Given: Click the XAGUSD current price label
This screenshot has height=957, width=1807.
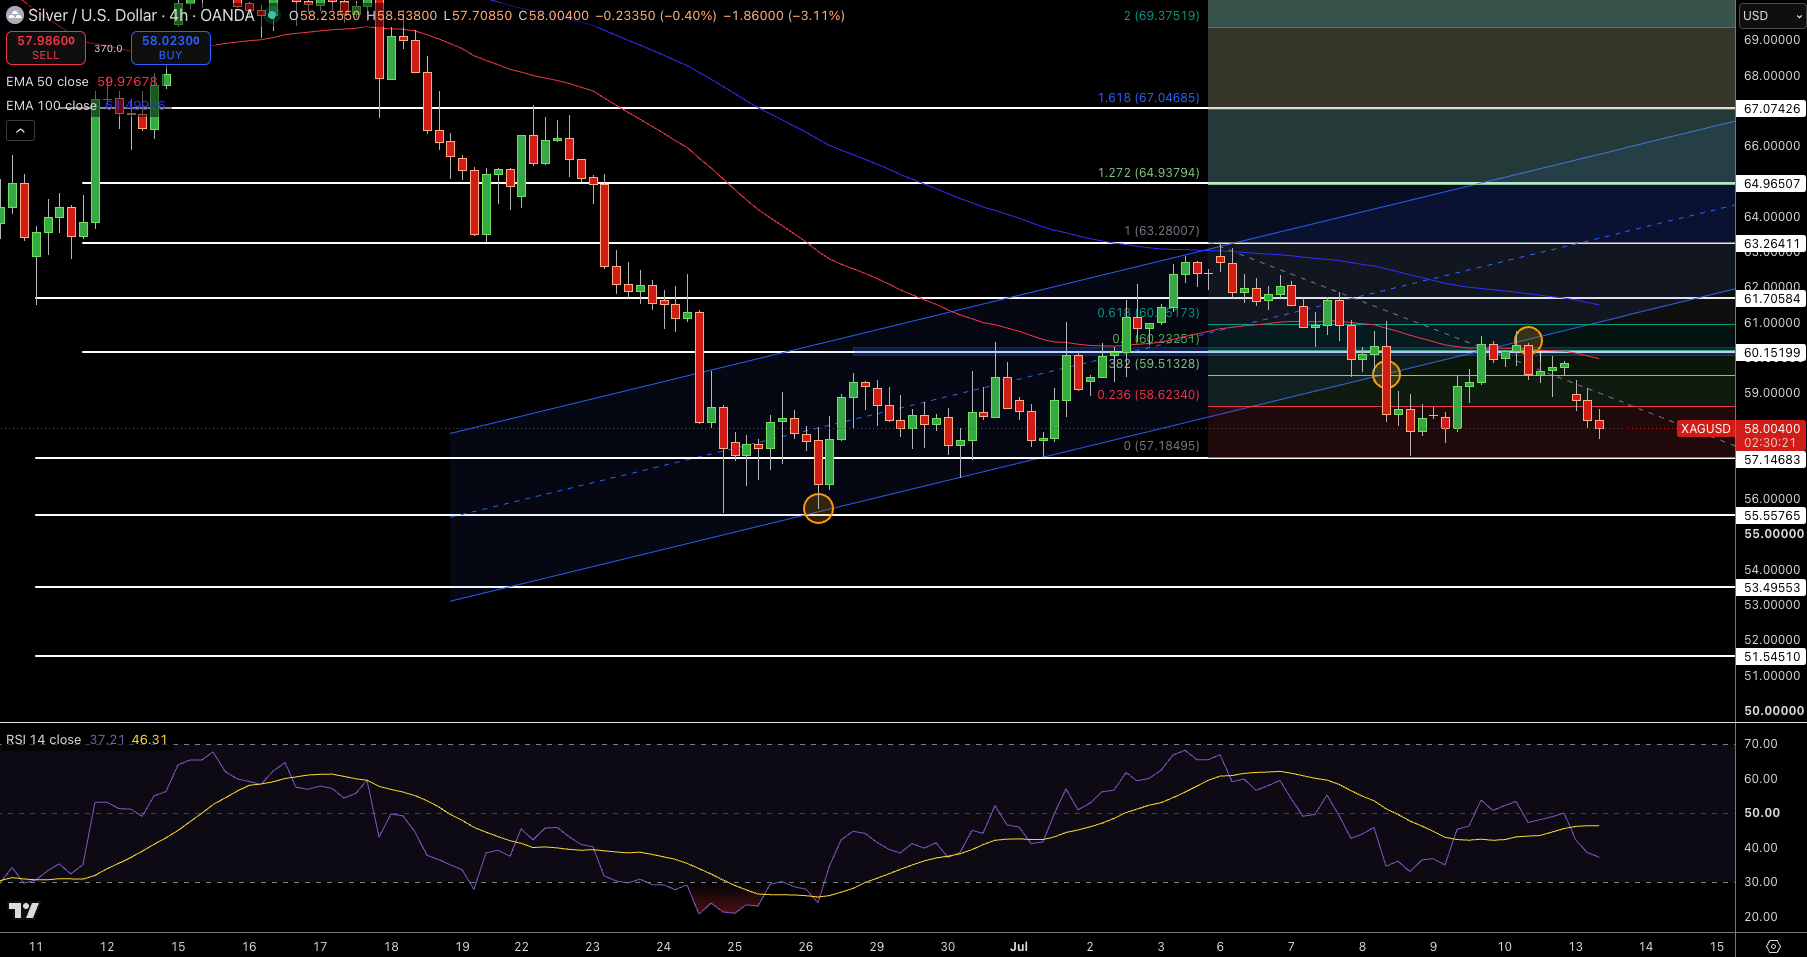Looking at the screenshot, I should click(x=1705, y=428).
